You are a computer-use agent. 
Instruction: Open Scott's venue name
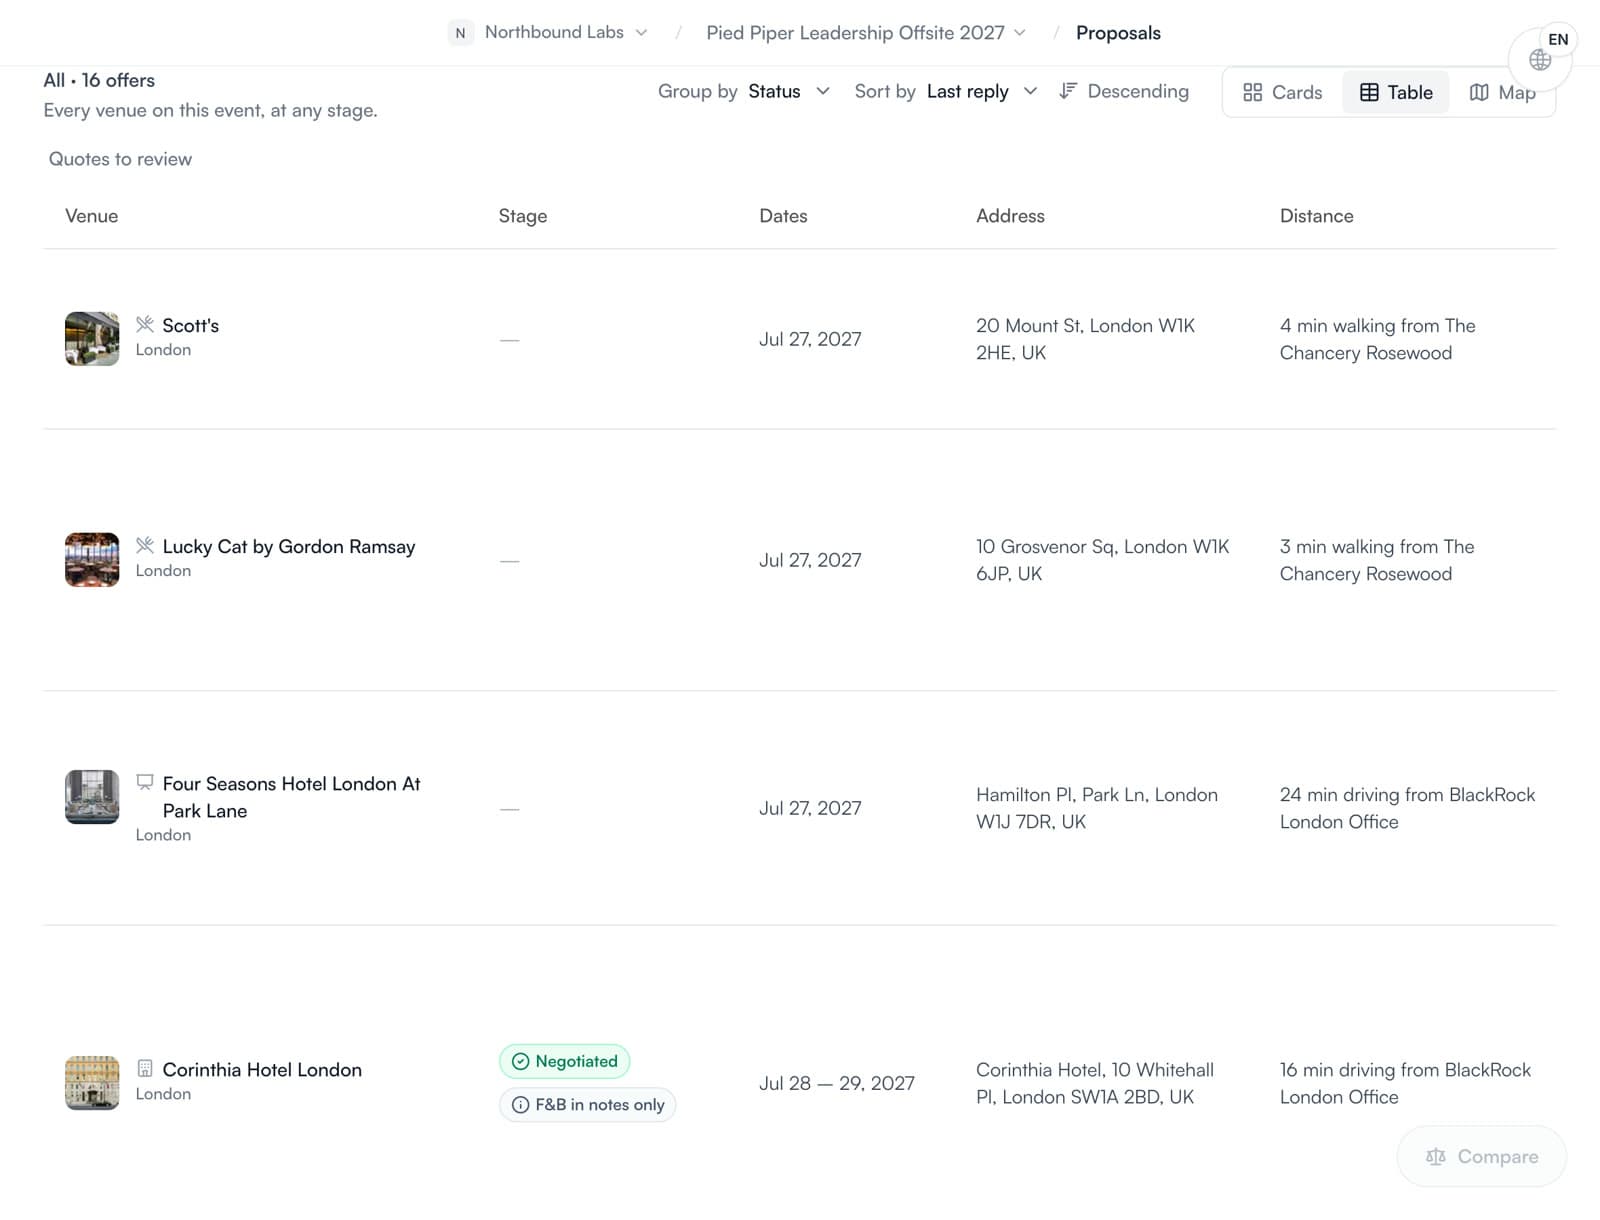point(190,325)
